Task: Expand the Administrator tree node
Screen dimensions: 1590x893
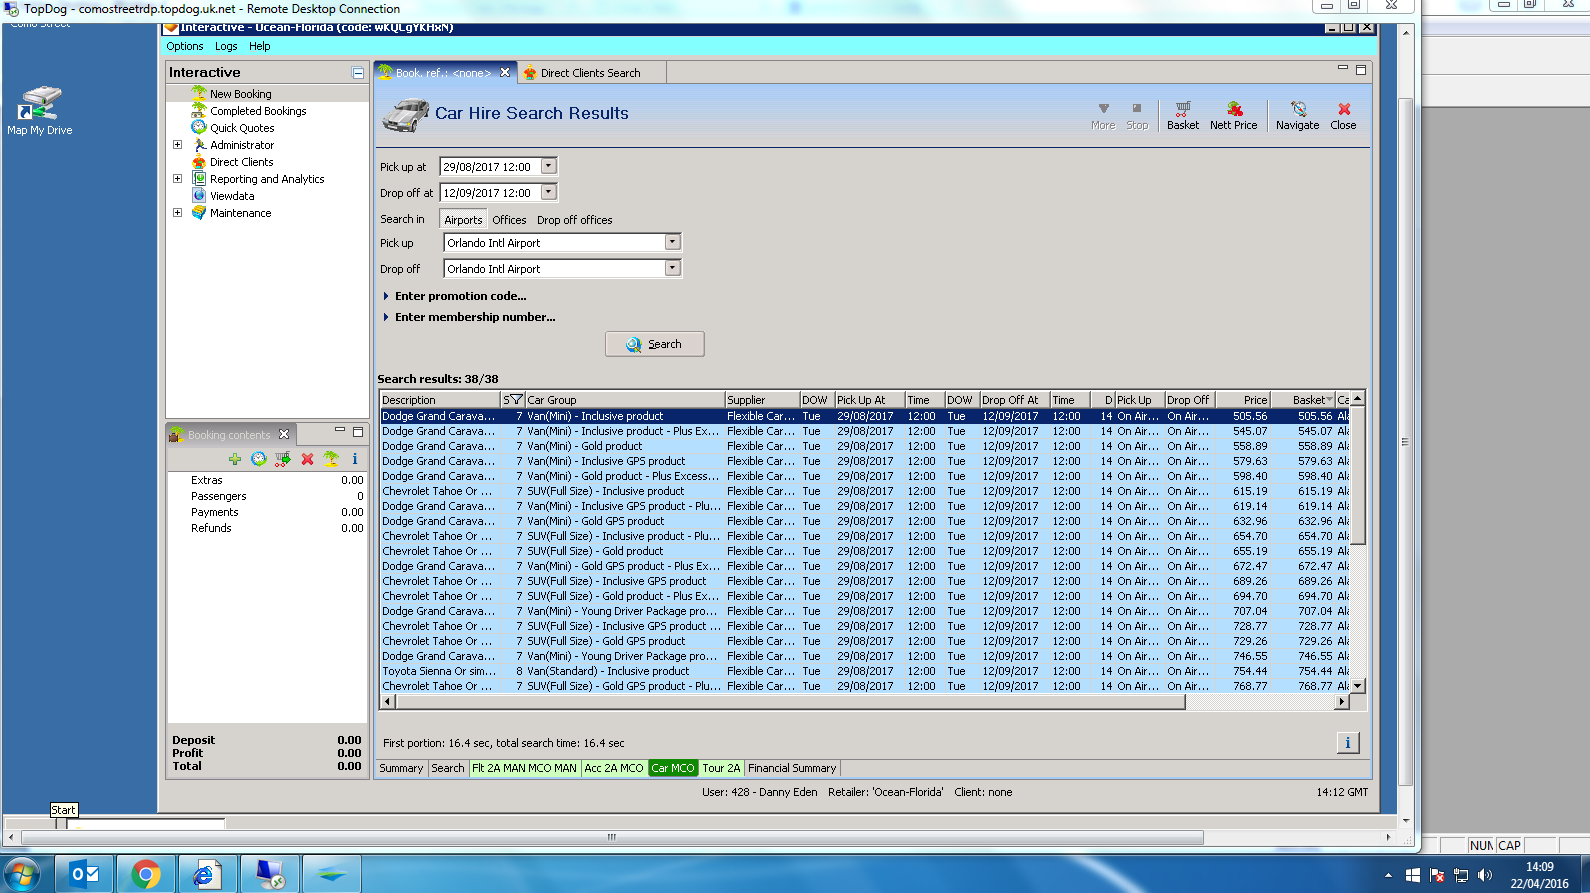Action: pyautogui.click(x=178, y=145)
